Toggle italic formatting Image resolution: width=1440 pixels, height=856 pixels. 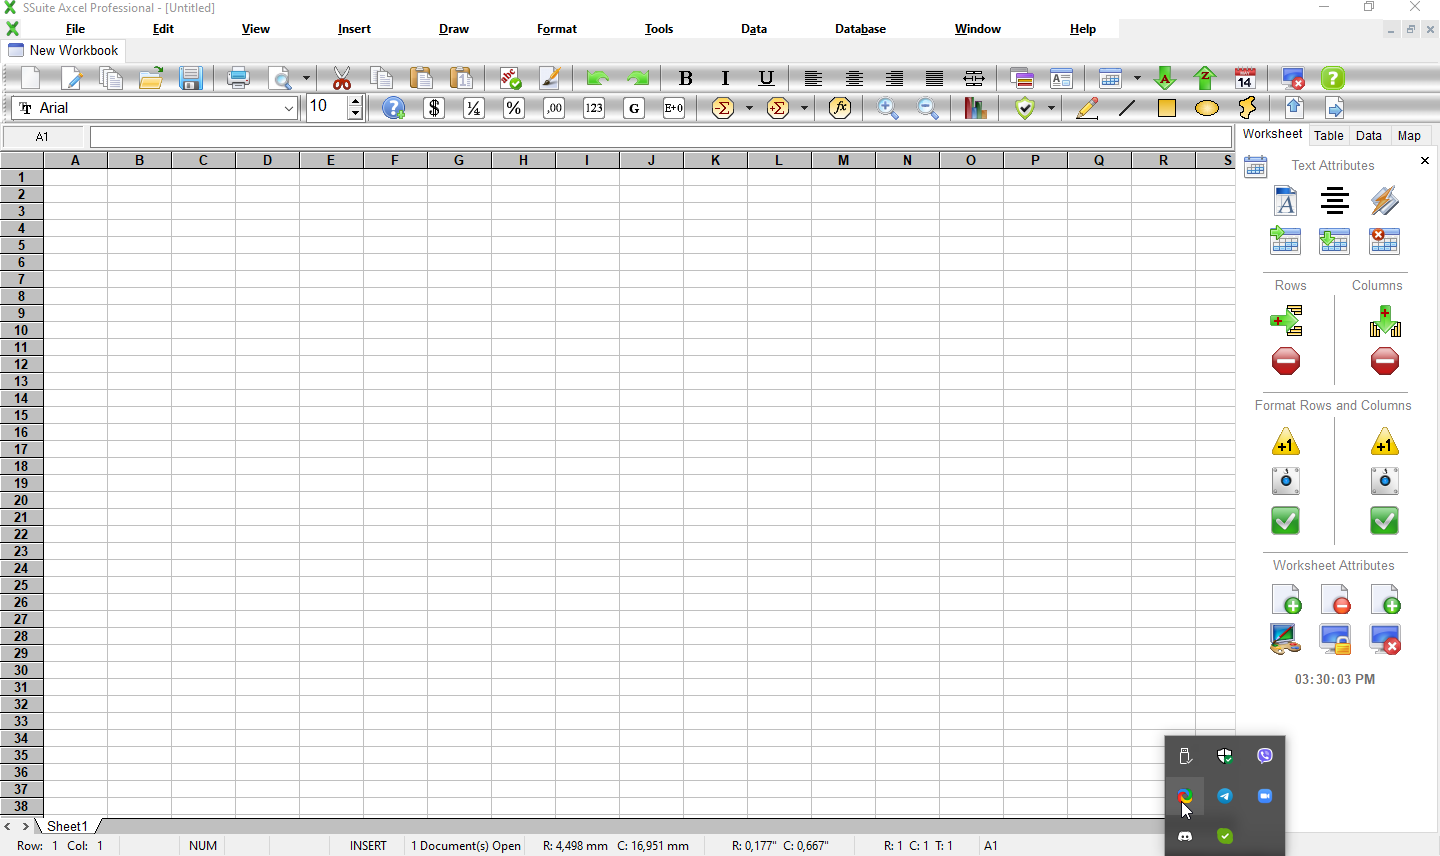(x=725, y=78)
